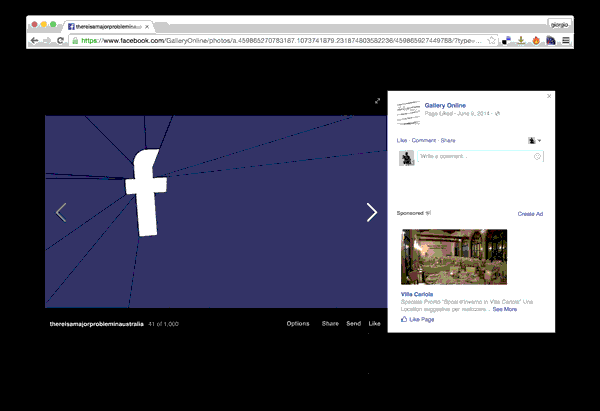Open the Gallery Online page link
Image resolution: width=600 pixels, height=411 pixels.
(x=445, y=105)
